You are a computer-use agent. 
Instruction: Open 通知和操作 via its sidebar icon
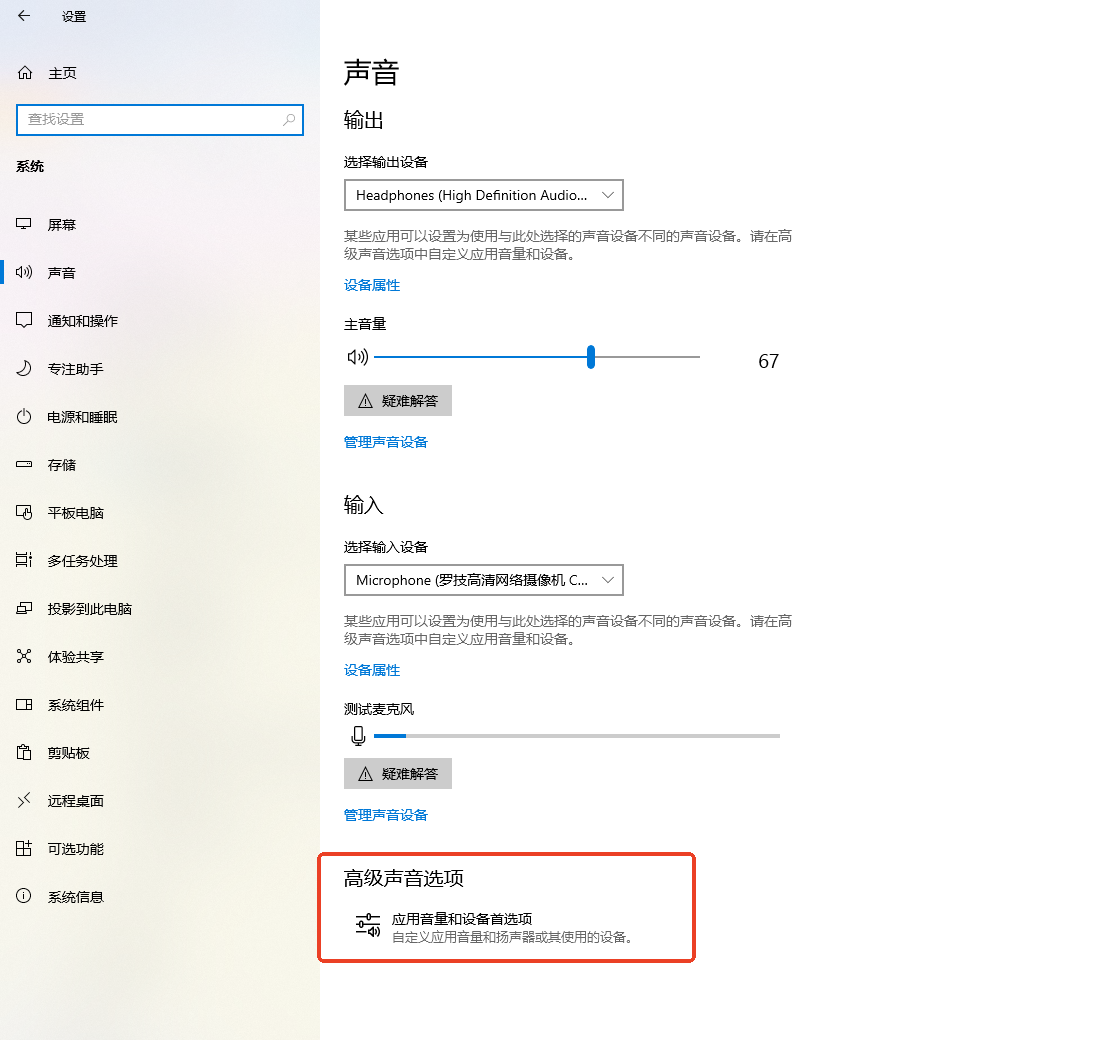pyautogui.click(x=24, y=320)
